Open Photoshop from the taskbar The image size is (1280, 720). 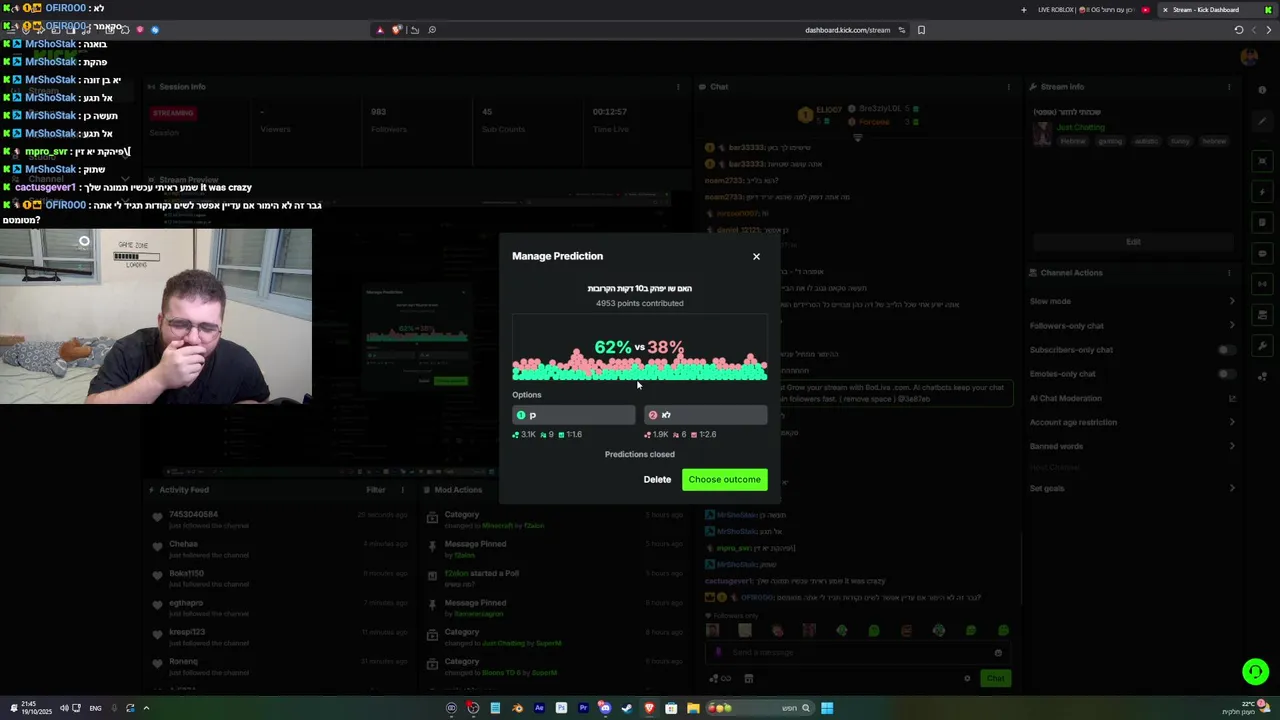561,708
